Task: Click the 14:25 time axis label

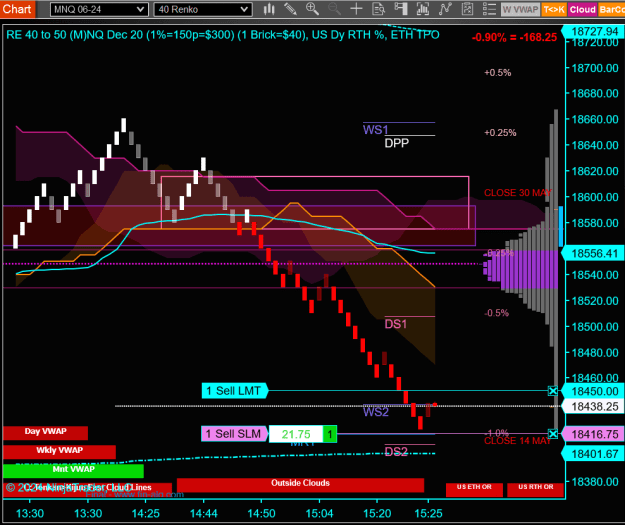Action: pyautogui.click(x=145, y=513)
